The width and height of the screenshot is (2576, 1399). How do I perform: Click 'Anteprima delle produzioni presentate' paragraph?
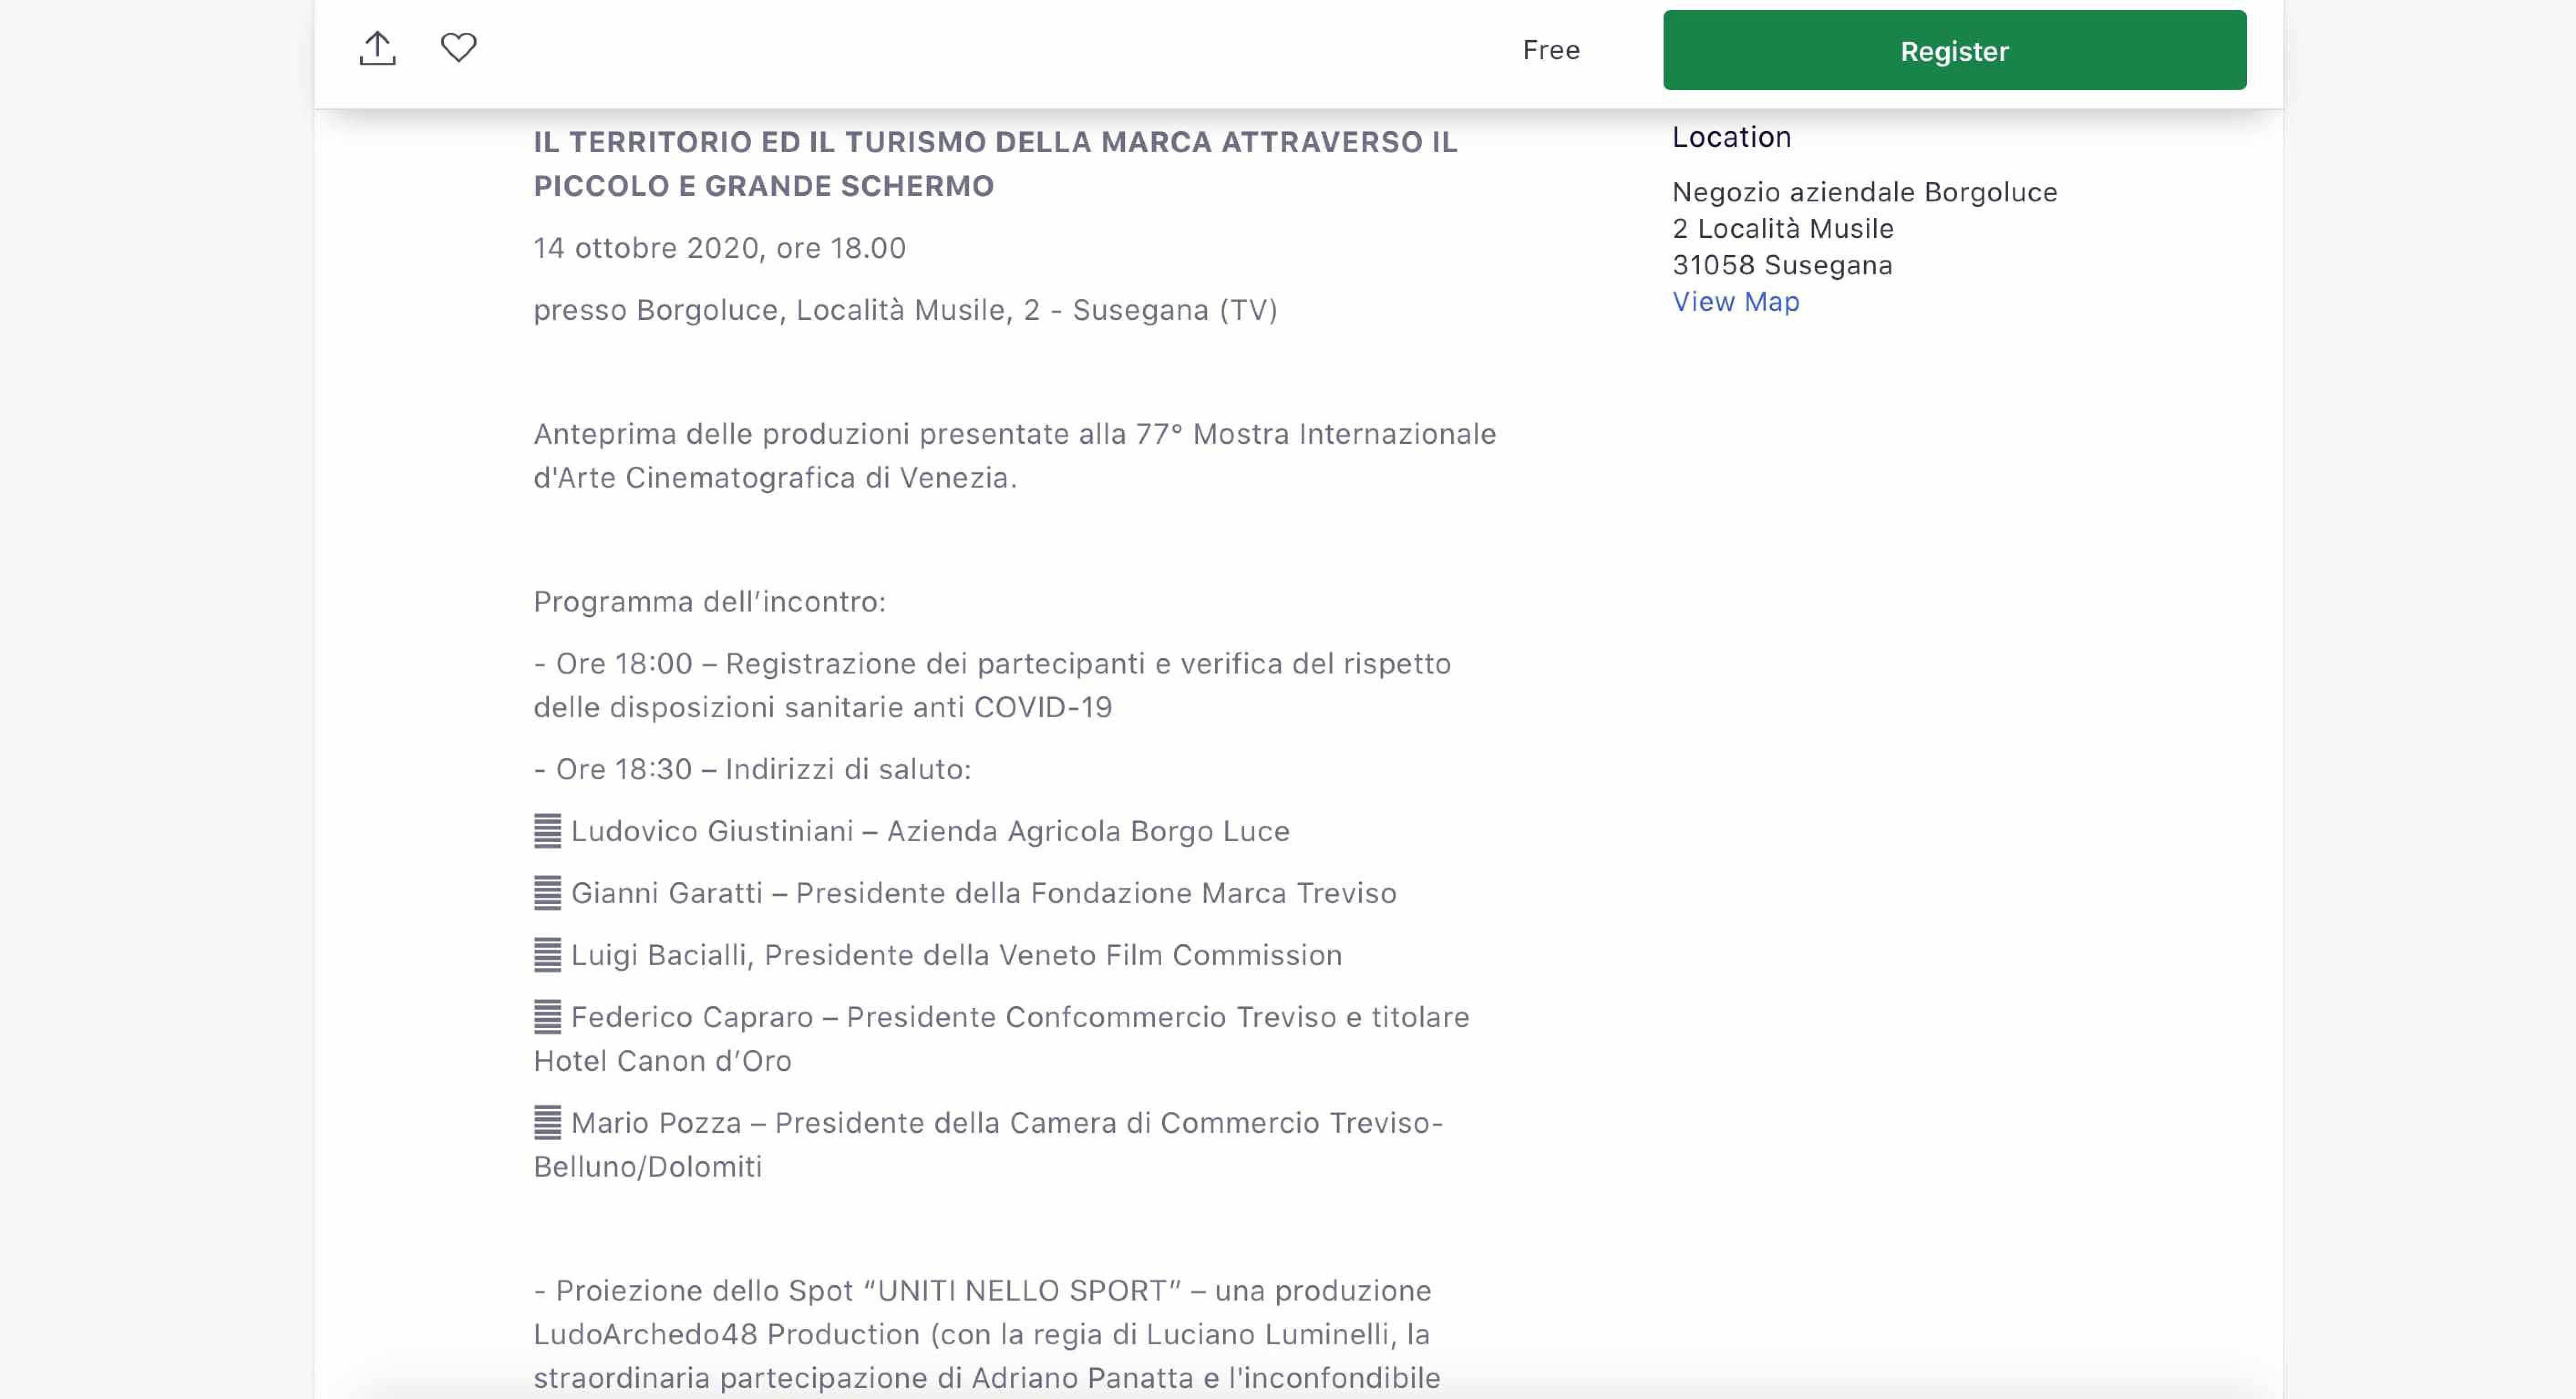[1014, 456]
